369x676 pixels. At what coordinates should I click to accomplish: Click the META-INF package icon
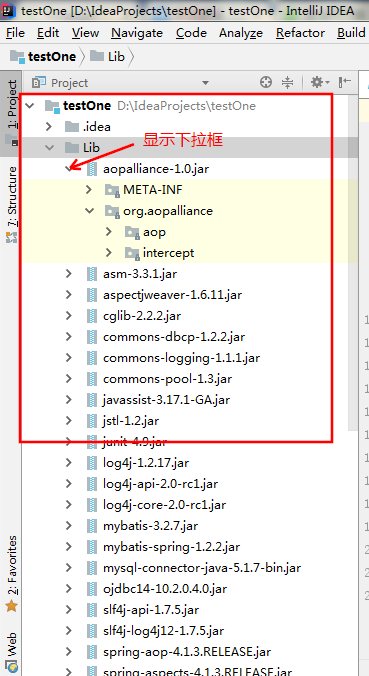(x=112, y=190)
